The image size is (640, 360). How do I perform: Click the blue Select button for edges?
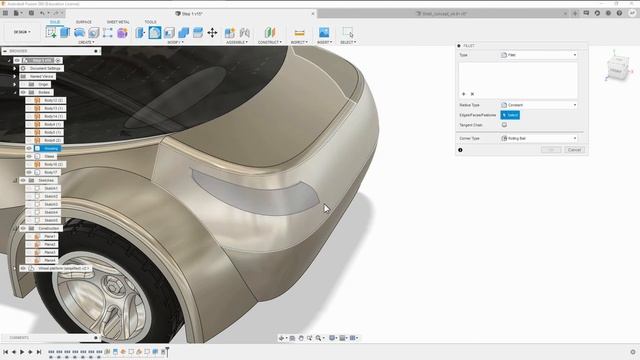pyautogui.click(x=510, y=115)
